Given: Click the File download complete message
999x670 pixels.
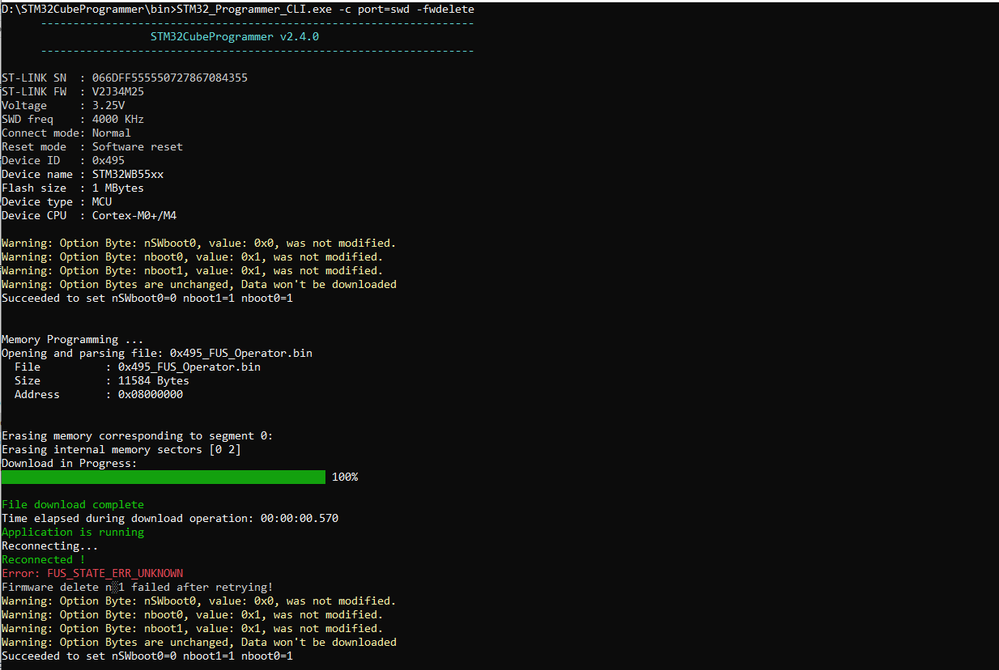Looking at the screenshot, I should coord(73,505).
